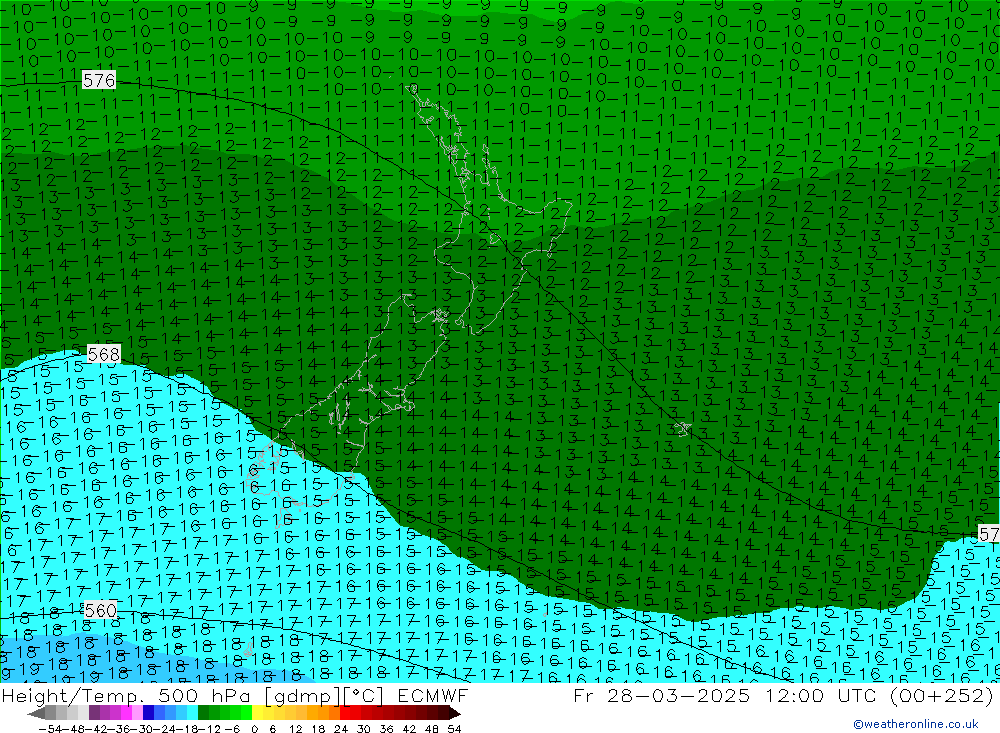Viewport: 1000px width, 733px height.
Task: Click the cut-off contour label at right edge
Action: pos(988,535)
